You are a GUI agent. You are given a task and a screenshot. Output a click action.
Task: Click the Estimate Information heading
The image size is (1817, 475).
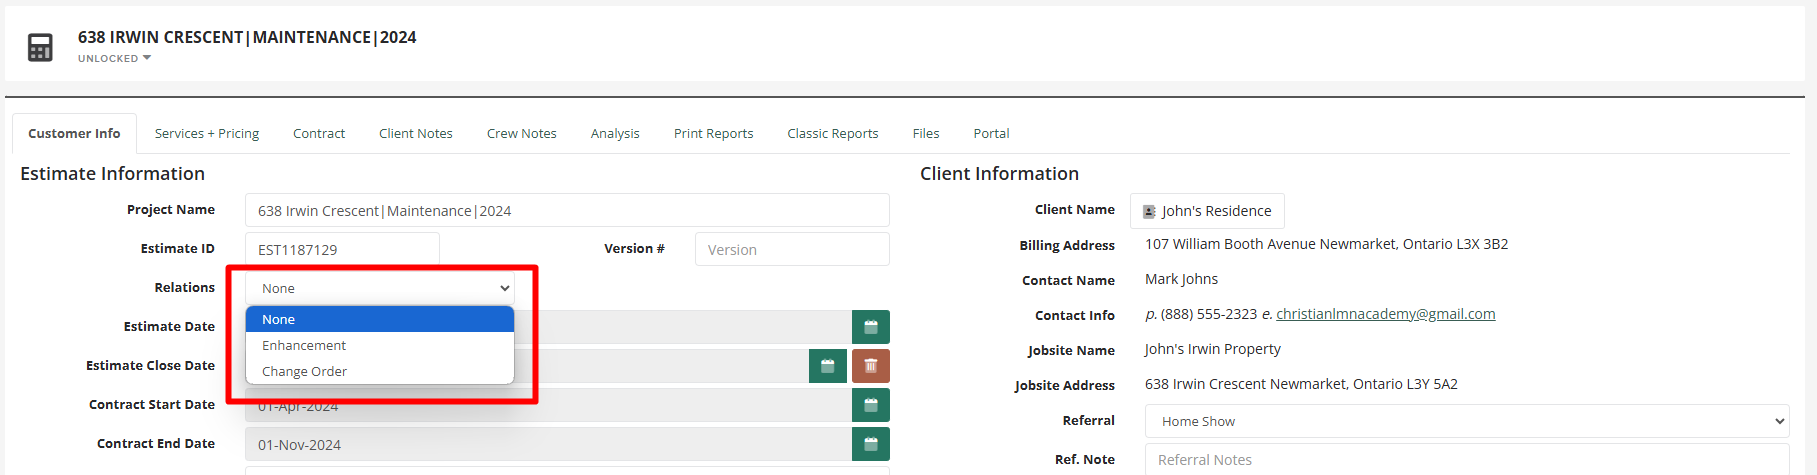[112, 174]
